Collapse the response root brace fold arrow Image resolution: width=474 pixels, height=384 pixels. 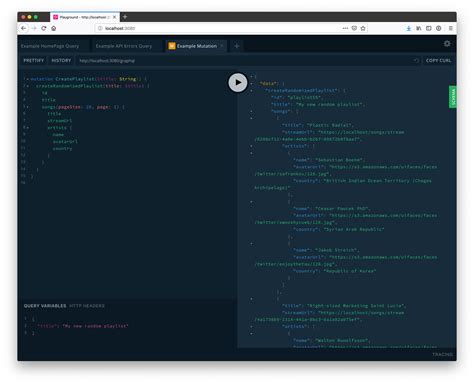point(252,77)
